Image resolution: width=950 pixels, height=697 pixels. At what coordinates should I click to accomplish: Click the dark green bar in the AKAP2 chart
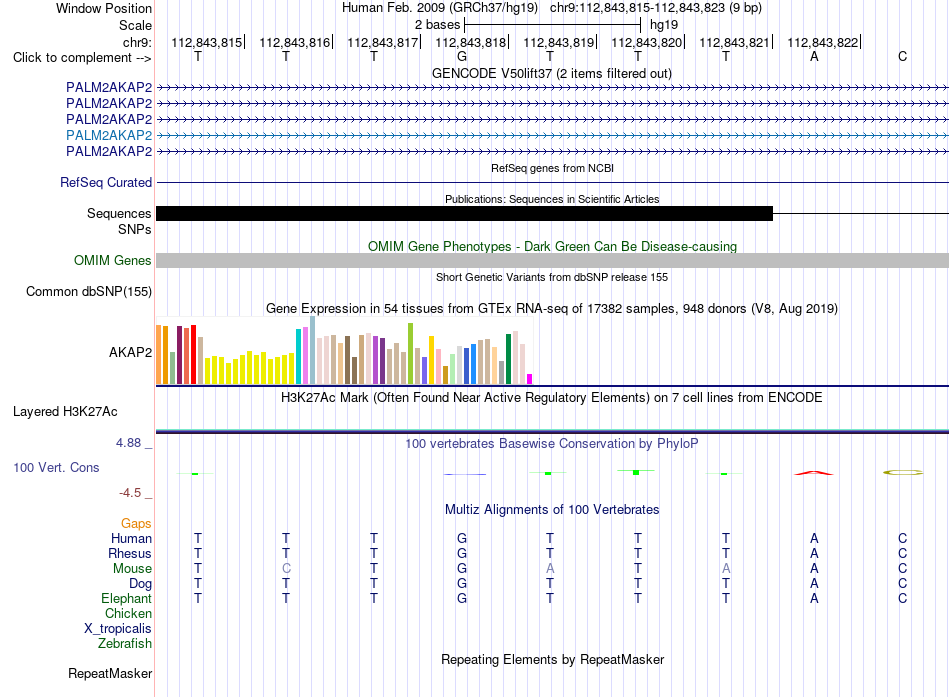tap(509, 359)
